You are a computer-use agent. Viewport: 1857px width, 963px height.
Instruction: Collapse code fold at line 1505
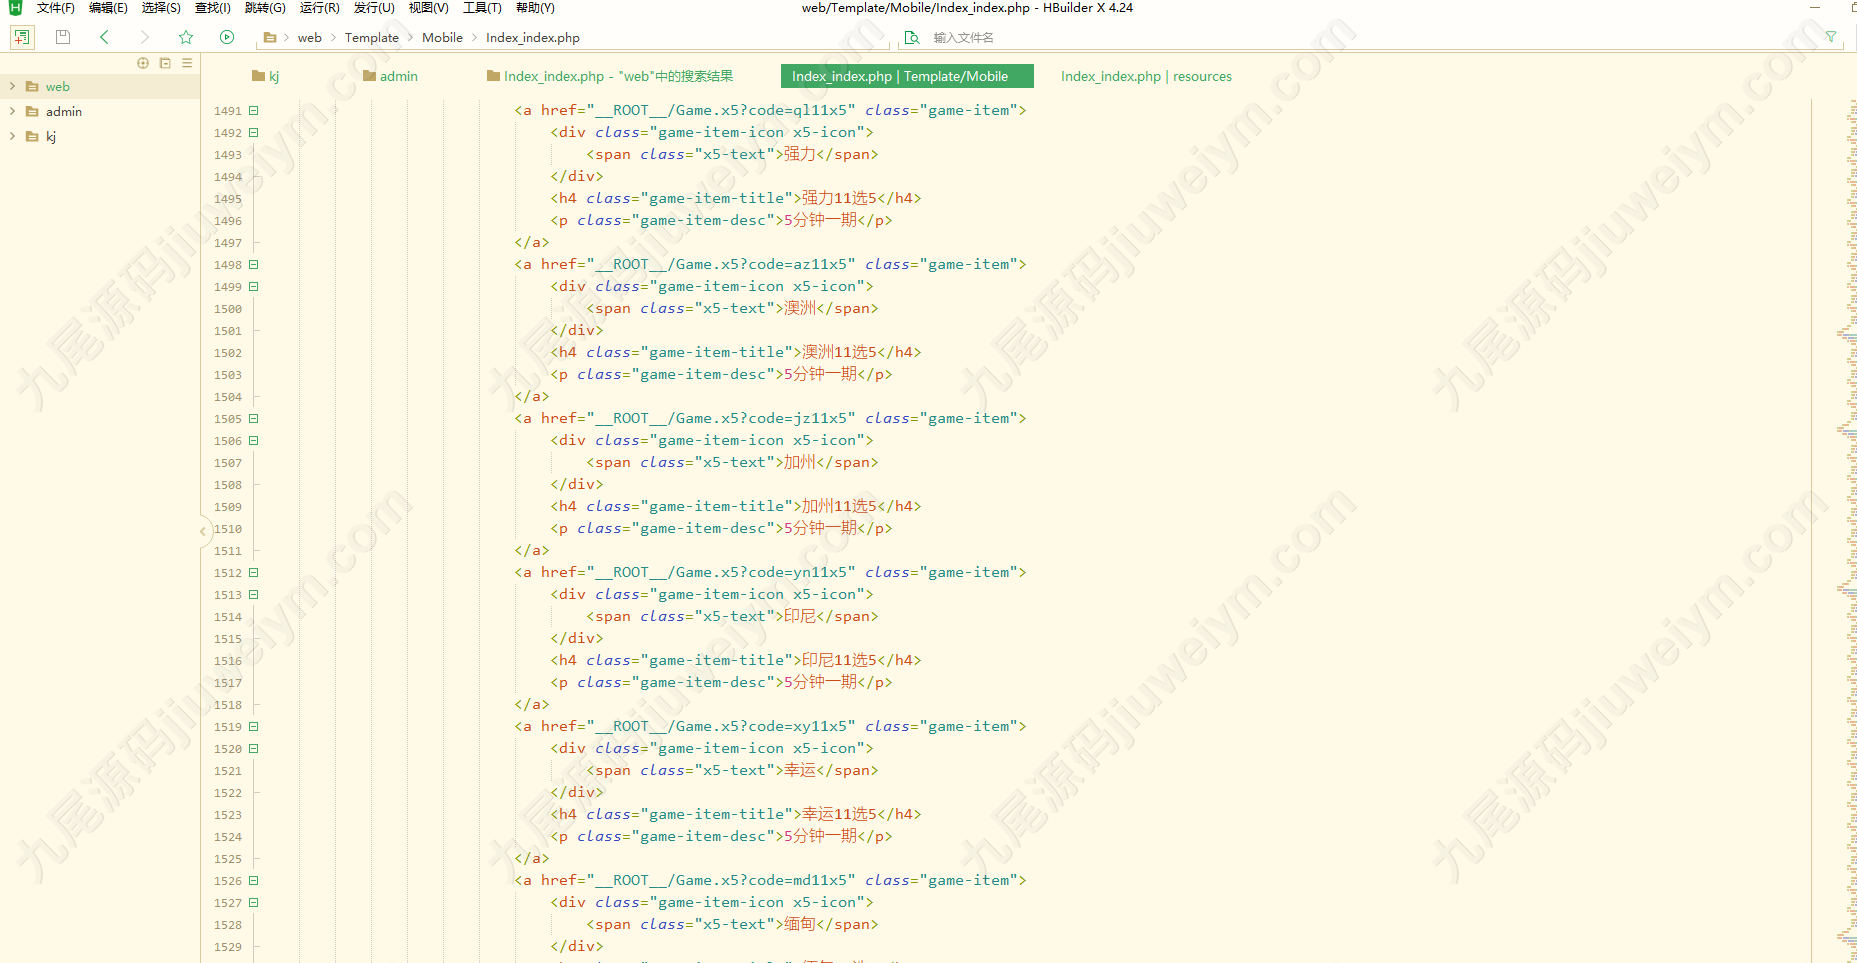254,419
